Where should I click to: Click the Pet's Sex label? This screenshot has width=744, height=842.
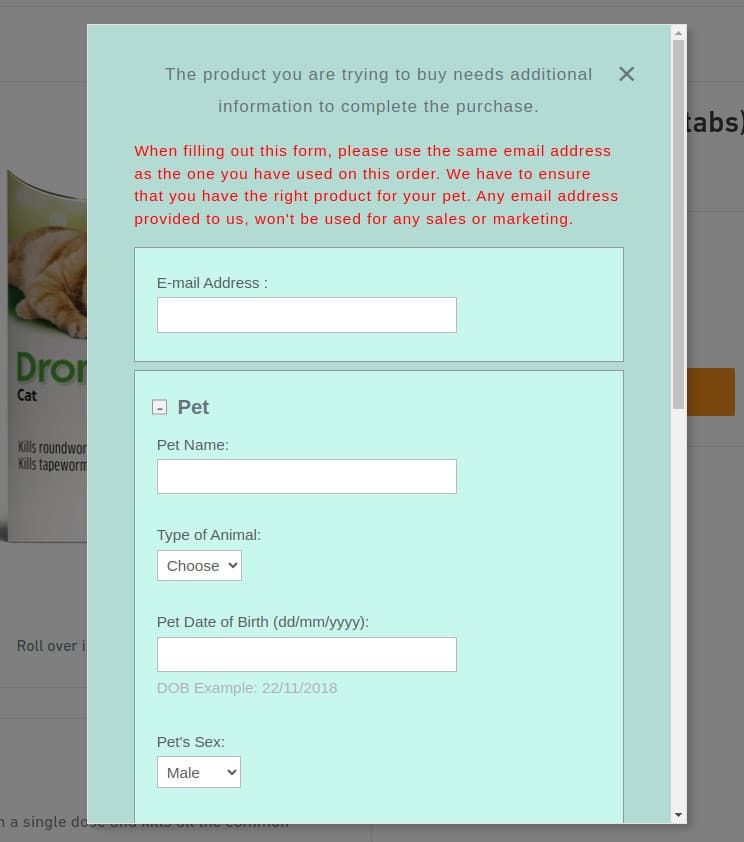[x=191, y=742]
